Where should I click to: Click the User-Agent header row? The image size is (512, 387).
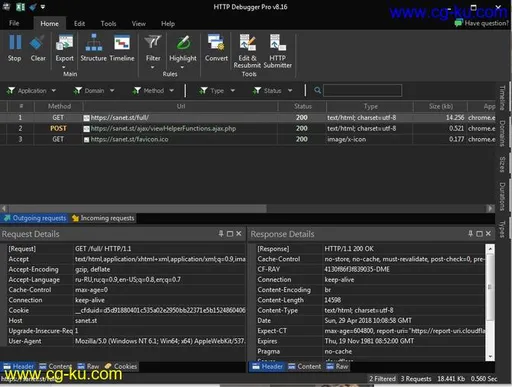(126, 341)
